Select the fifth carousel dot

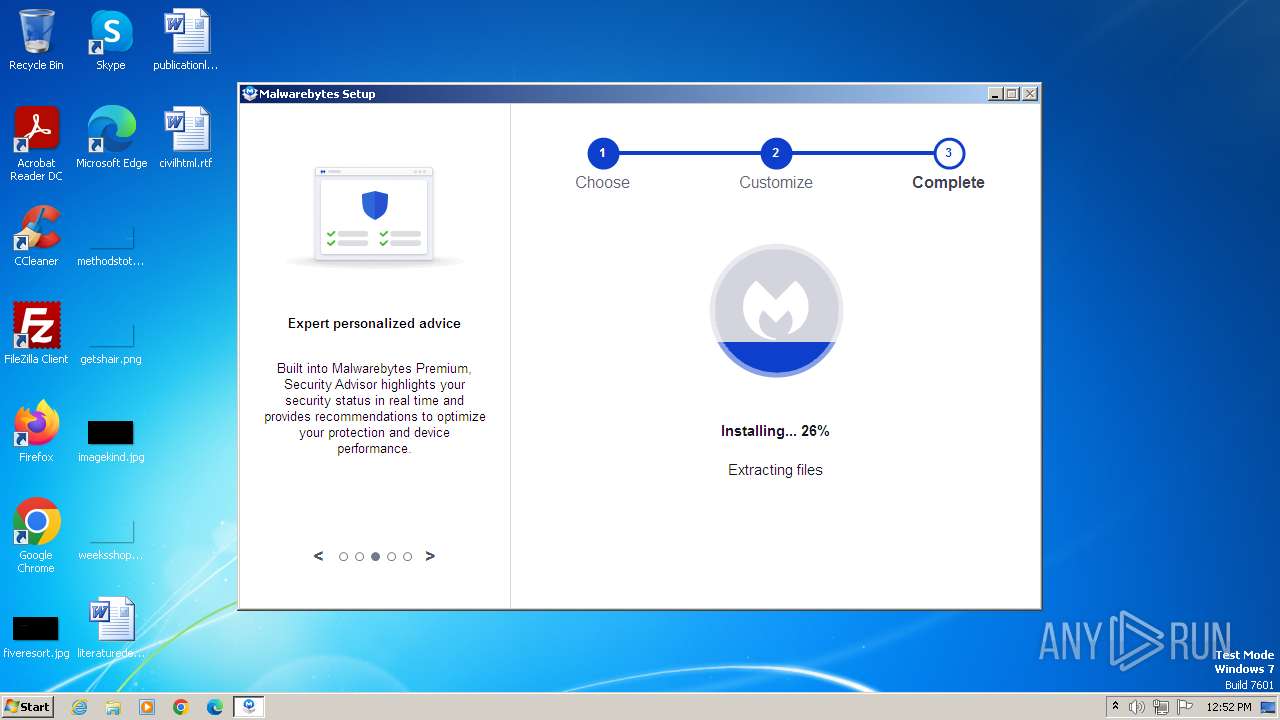pyautogui.click(x=407, y=557)
